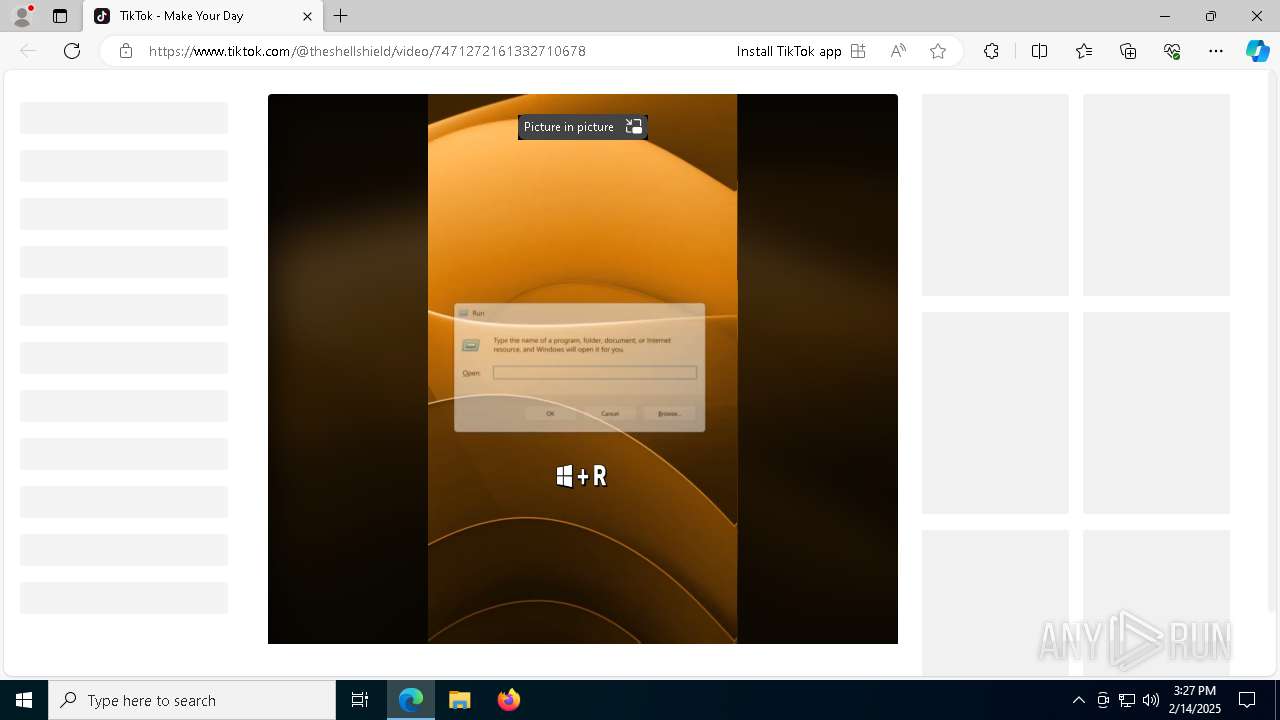This screenshot has height=720, width=1280.
Task: Refresh the TikTok page
Action: [x=72, y=51]
